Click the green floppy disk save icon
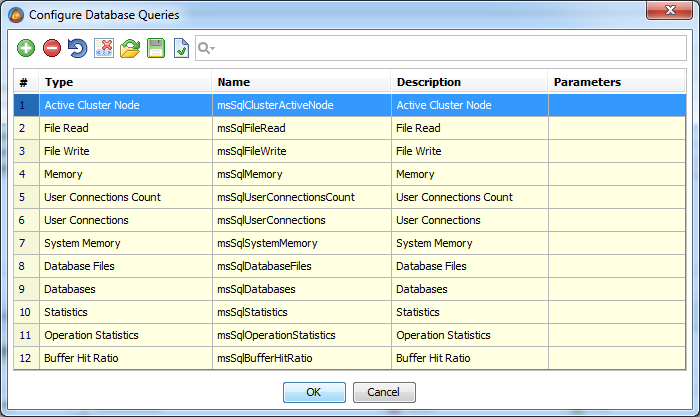 pos(156,48)
